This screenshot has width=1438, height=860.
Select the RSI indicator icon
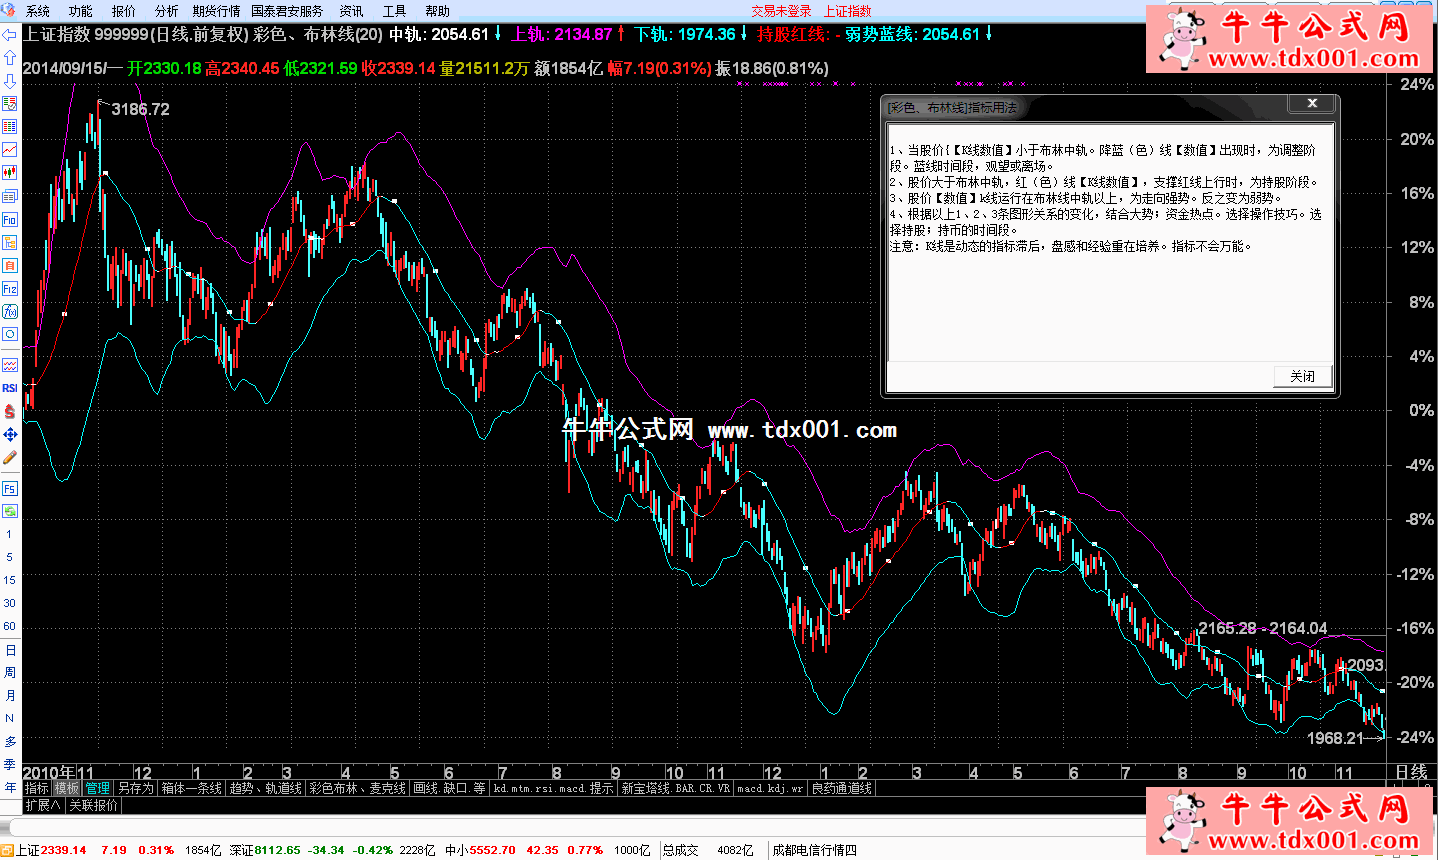click(x=10, y=388)
